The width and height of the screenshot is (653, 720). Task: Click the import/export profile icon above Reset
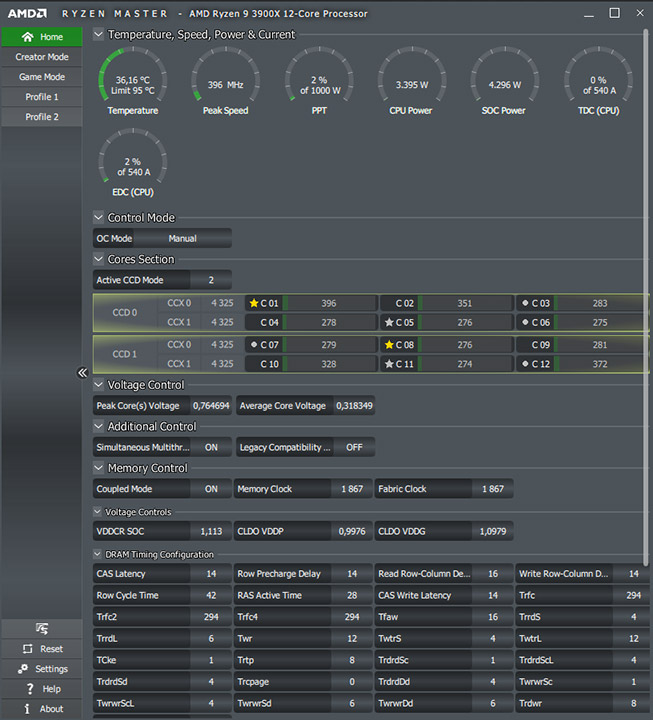[x=42, y=629]
